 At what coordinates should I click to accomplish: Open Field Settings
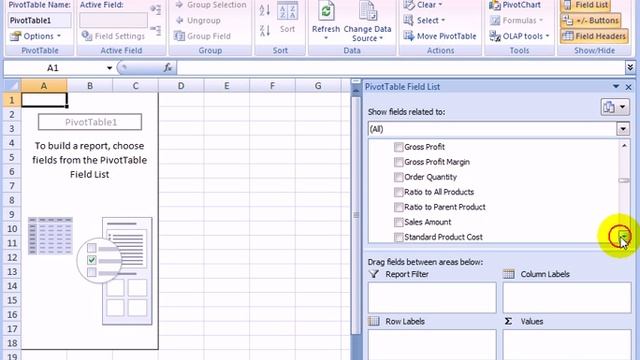tap(113, 36)
